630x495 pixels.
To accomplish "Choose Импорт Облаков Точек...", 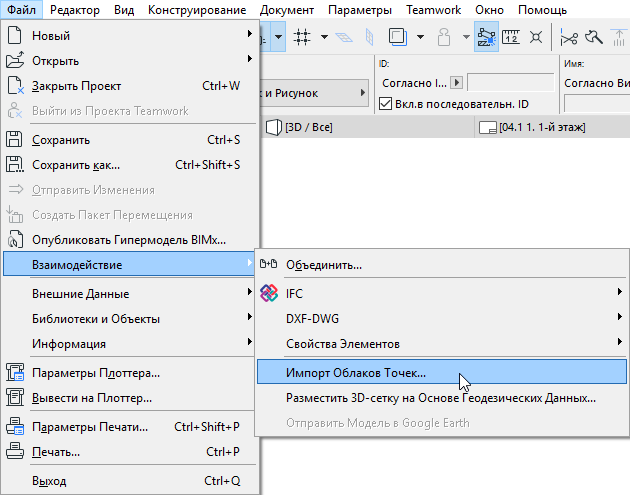I will coord(442,372).
